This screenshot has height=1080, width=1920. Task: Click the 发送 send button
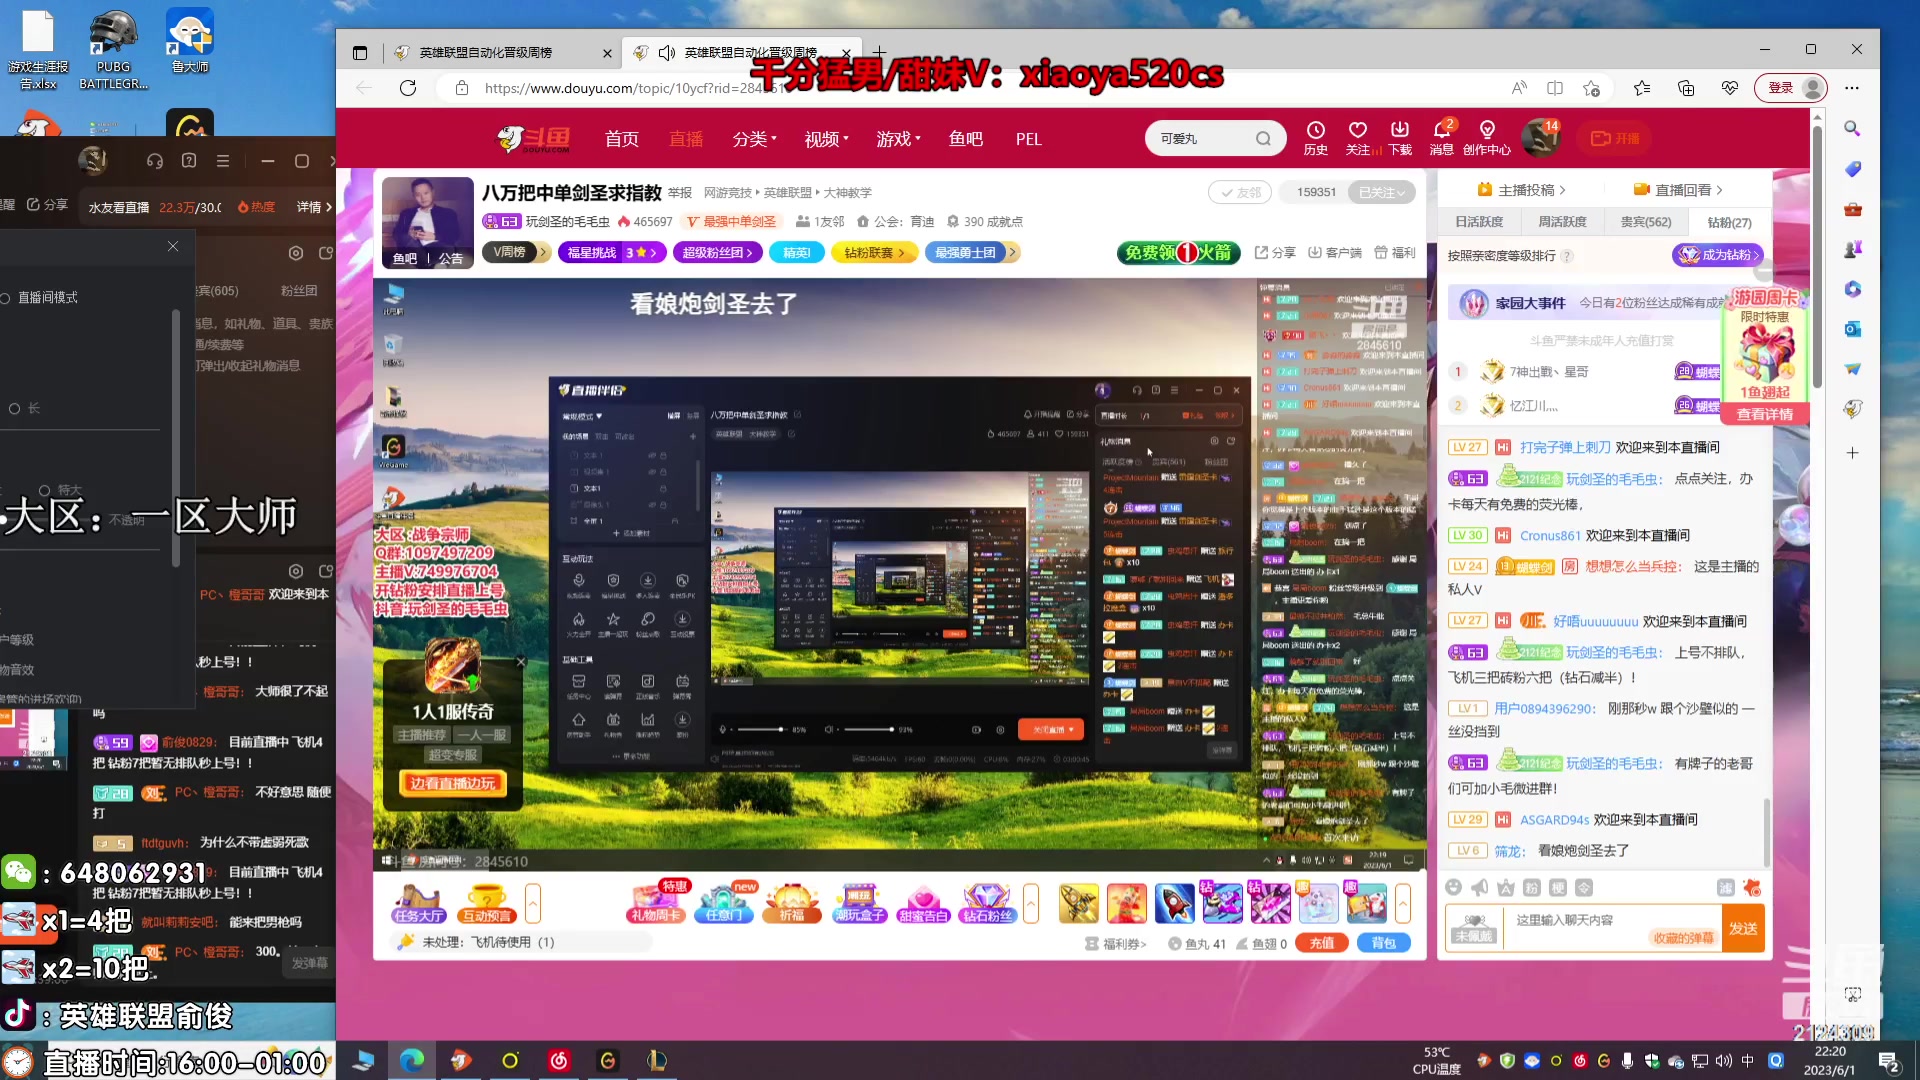pos(1743,928)
